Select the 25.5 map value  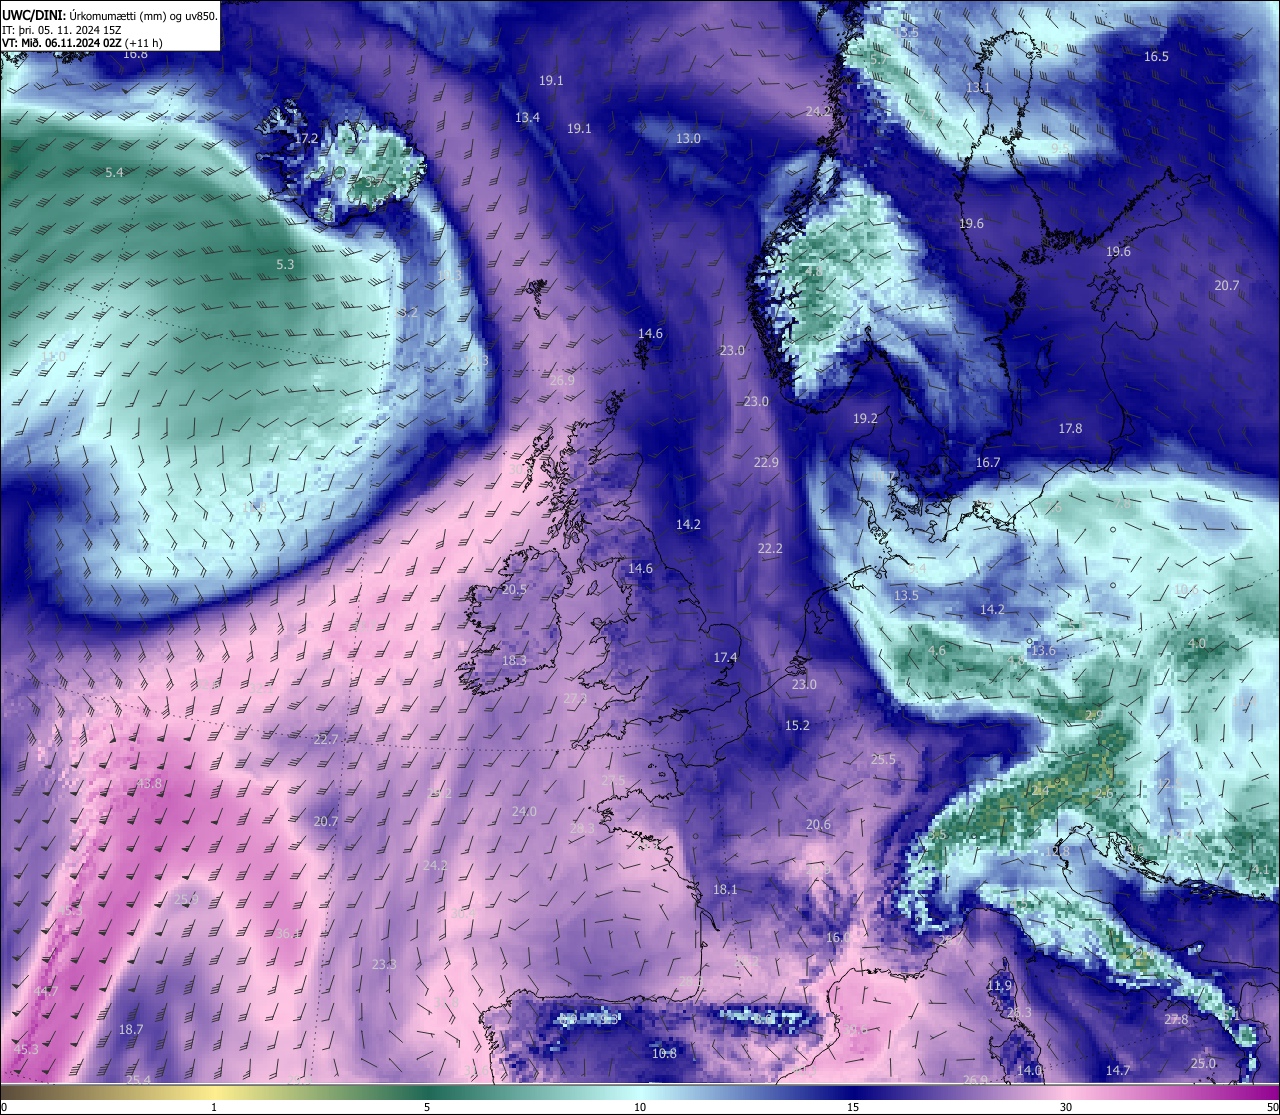883,759
